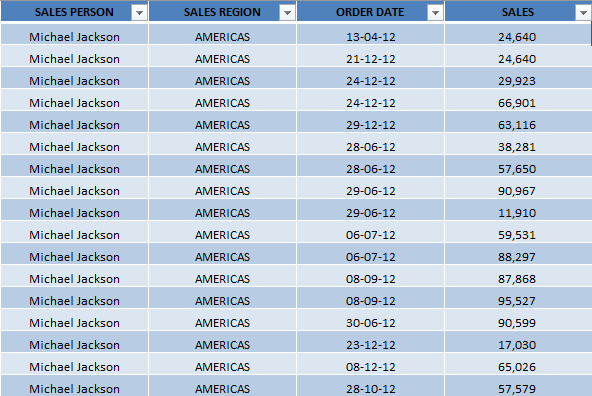The height and width of the screenshot is (396, 592).
Task: Open the SALES REGION filter dropdown
Action: [x=287, y=13]
